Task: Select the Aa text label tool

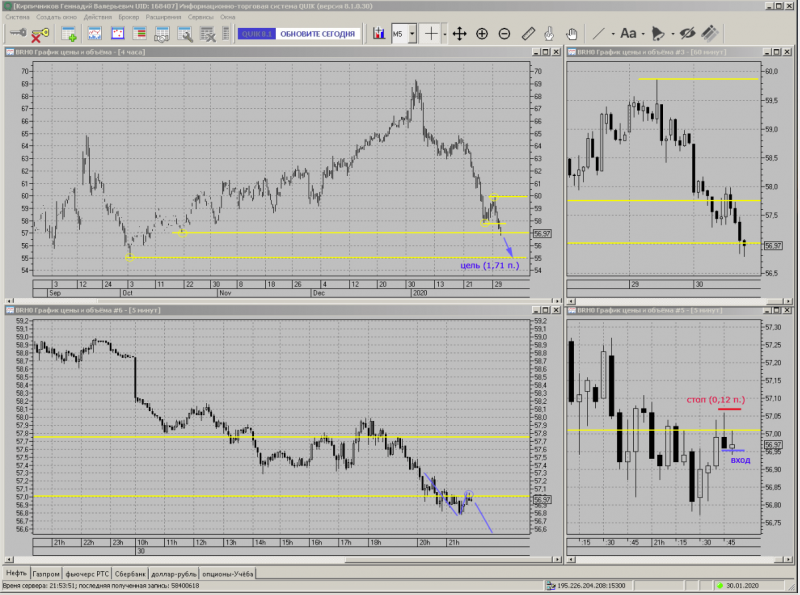Action: point(628,34)
